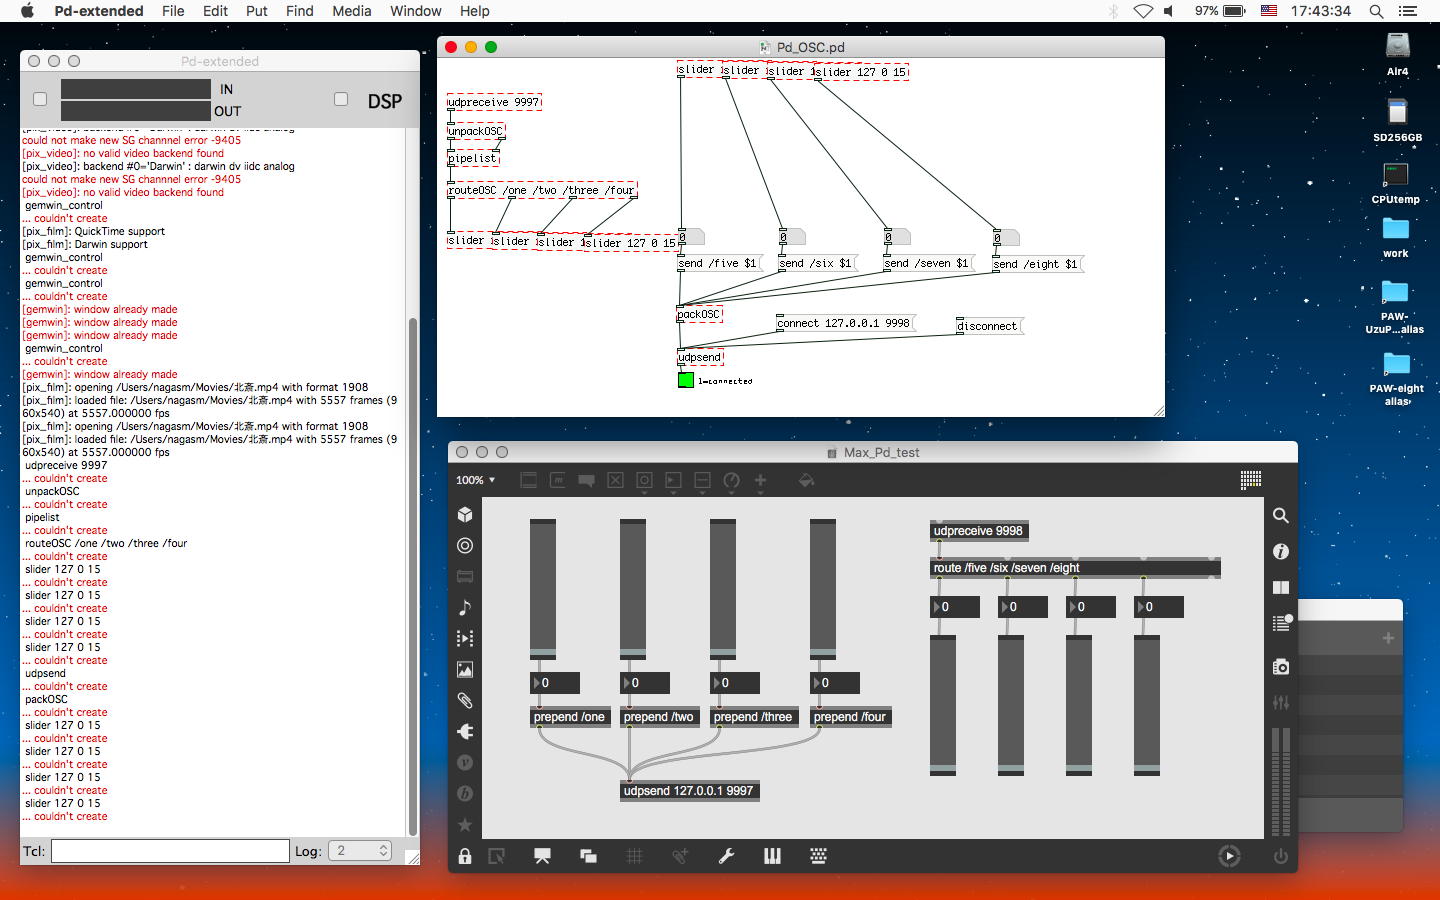The height and width of the screenshot is (900, 1440).
Task: Click the 'send /seven $1' message box
Action: coord(928,263)
